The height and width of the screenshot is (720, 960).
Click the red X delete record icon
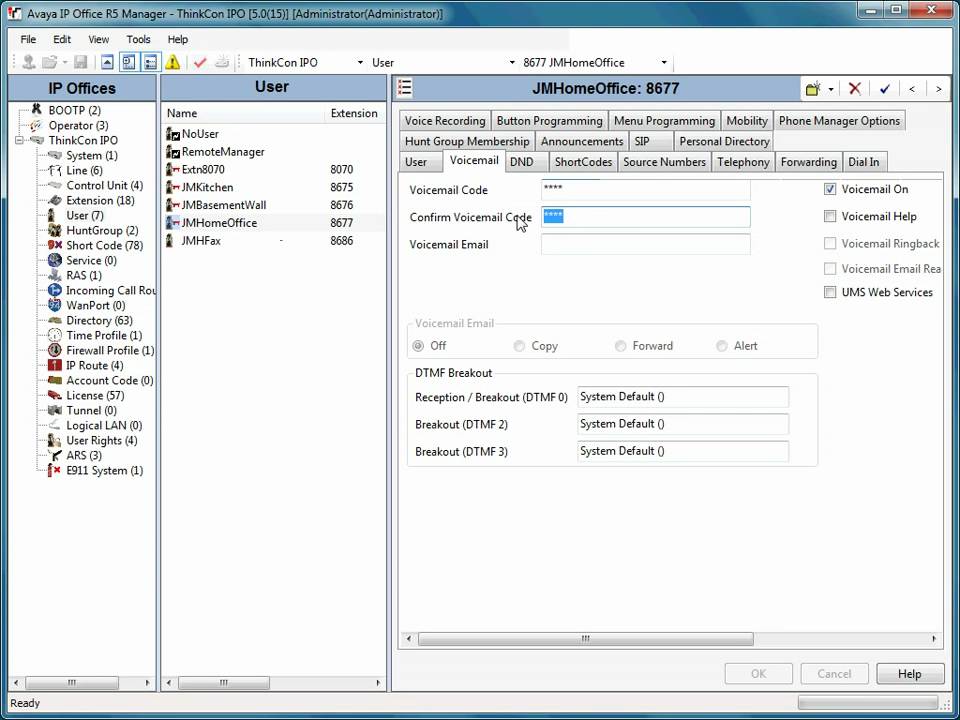[x=855, y=89]
